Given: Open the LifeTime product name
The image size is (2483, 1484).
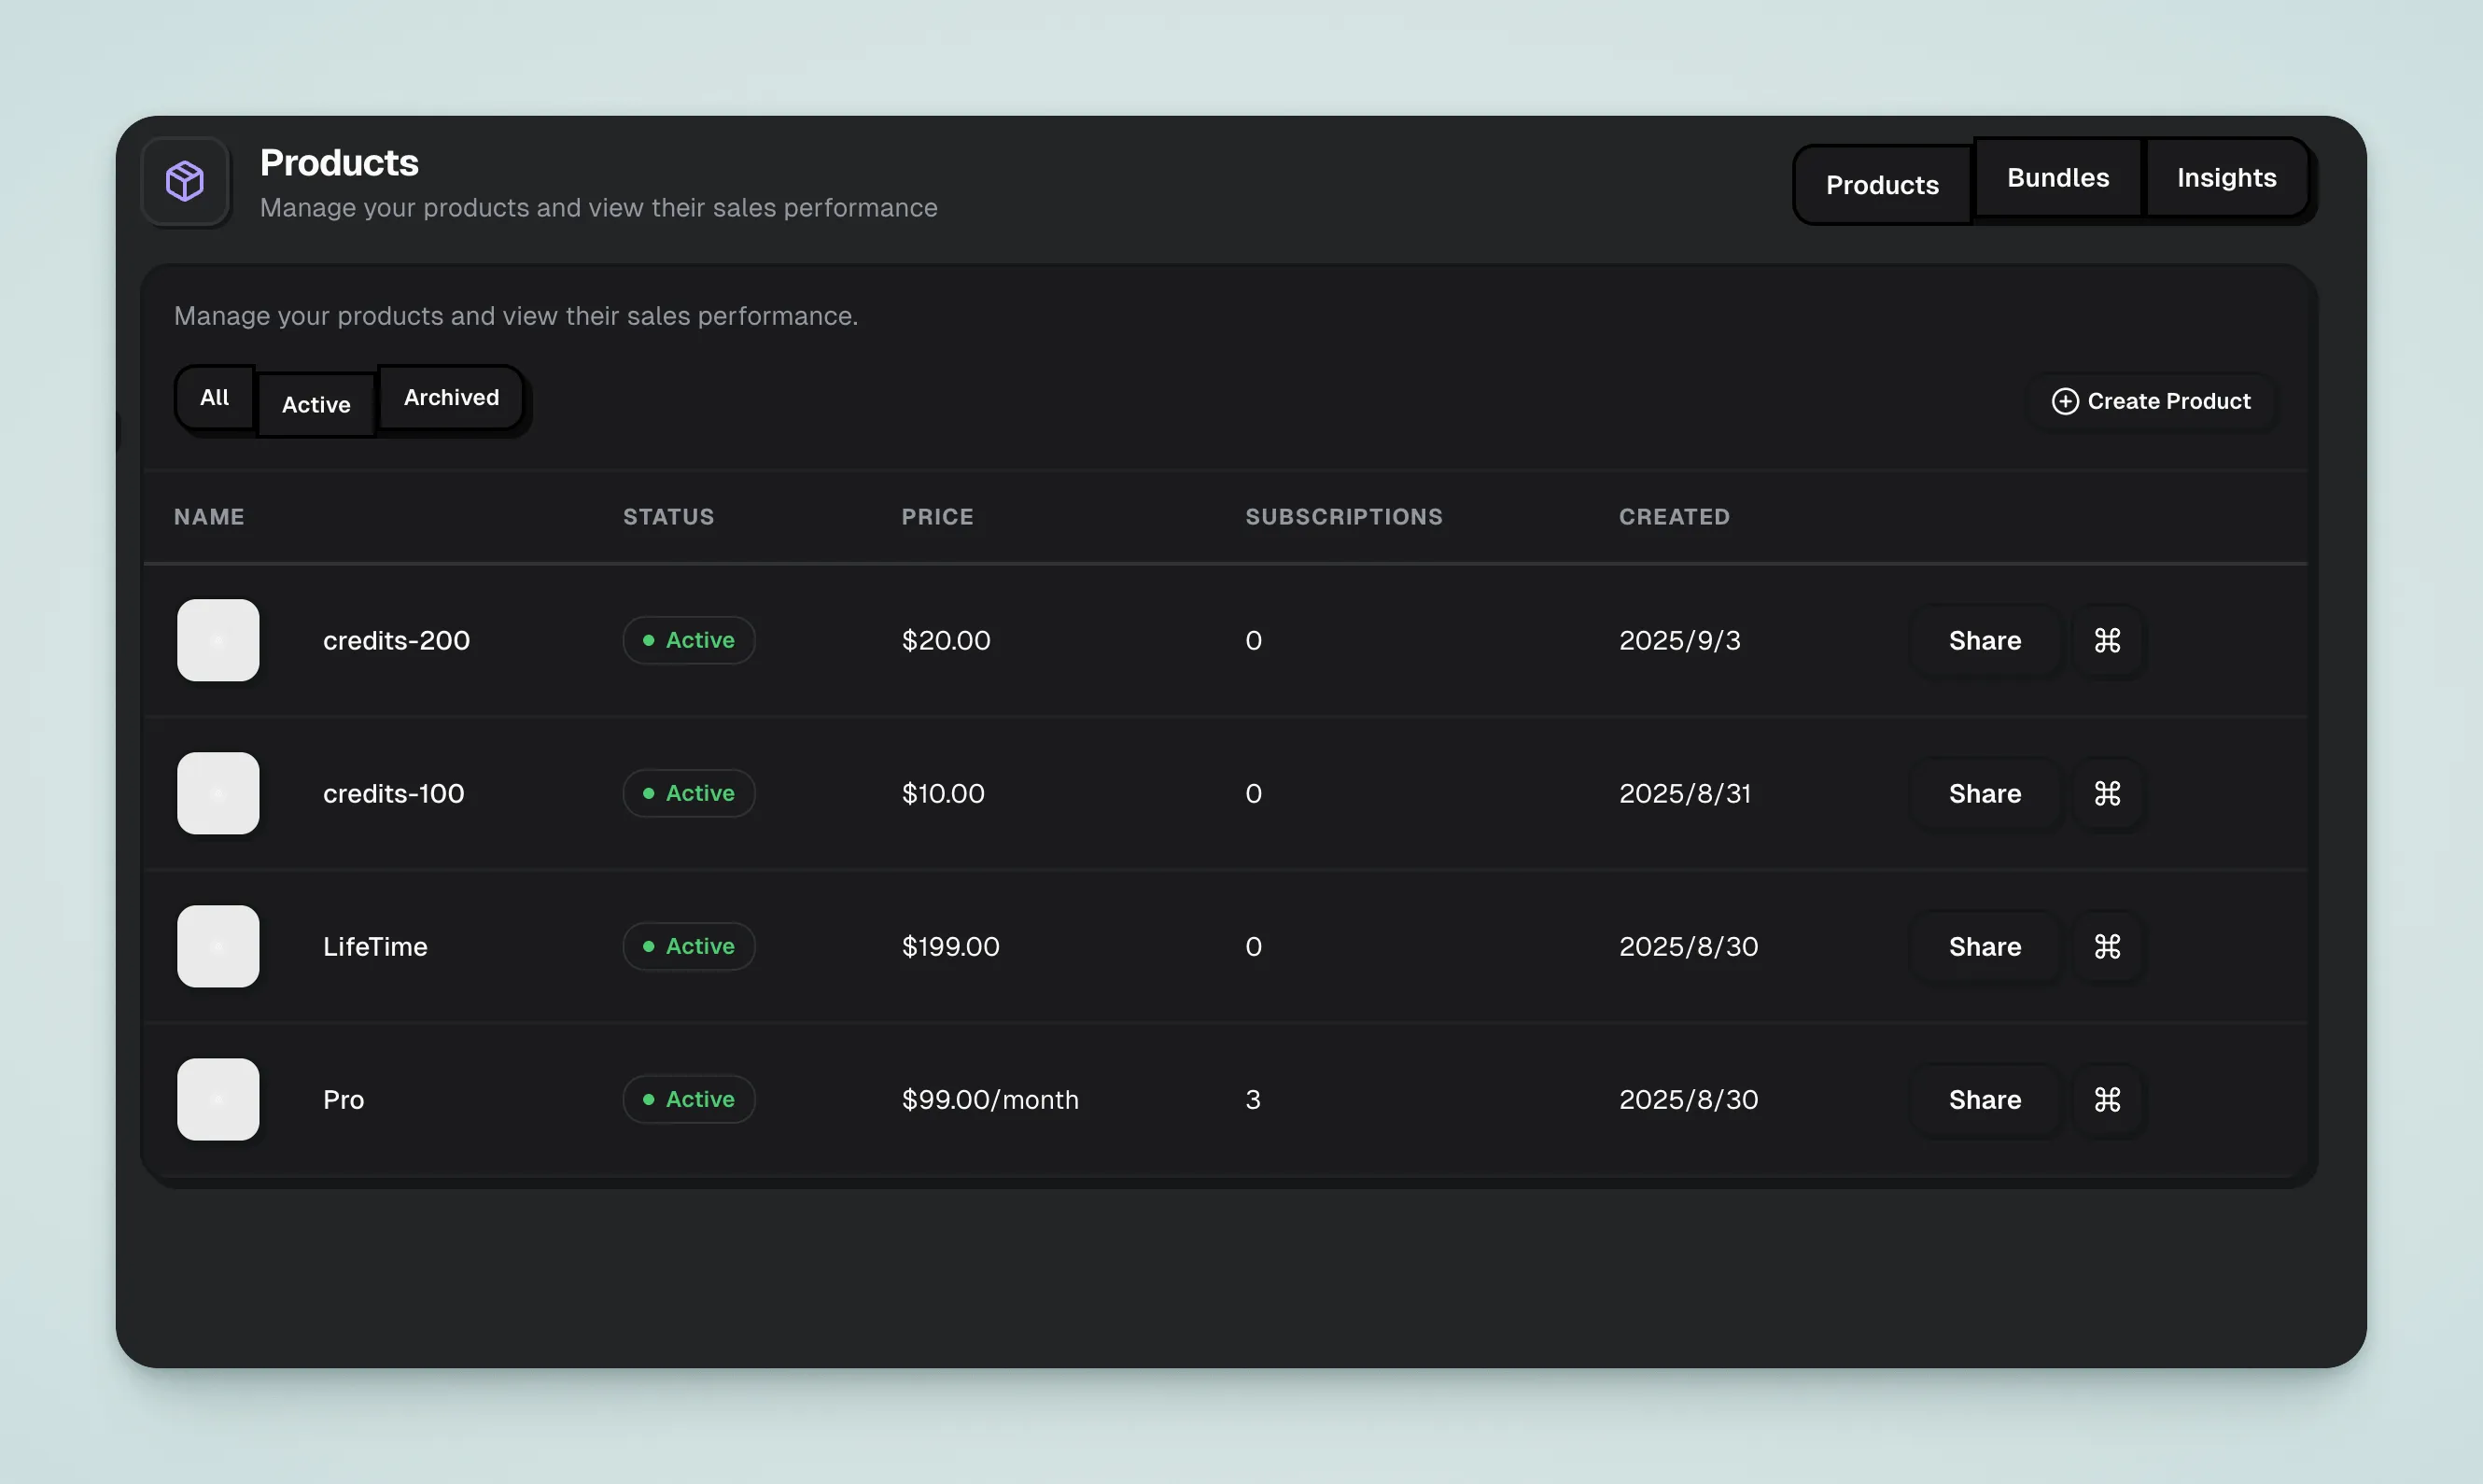Looking at the screenshot, I should point(375,946).
